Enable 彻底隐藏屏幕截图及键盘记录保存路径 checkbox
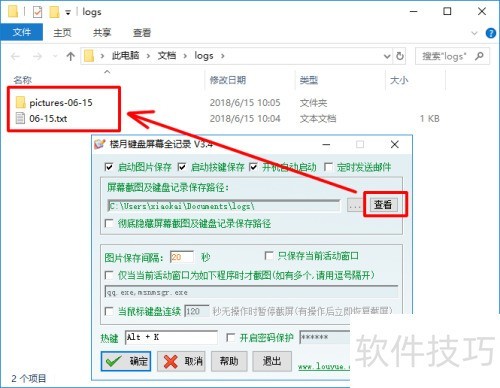Screen dimensions: 500x388 click(109, 223)
